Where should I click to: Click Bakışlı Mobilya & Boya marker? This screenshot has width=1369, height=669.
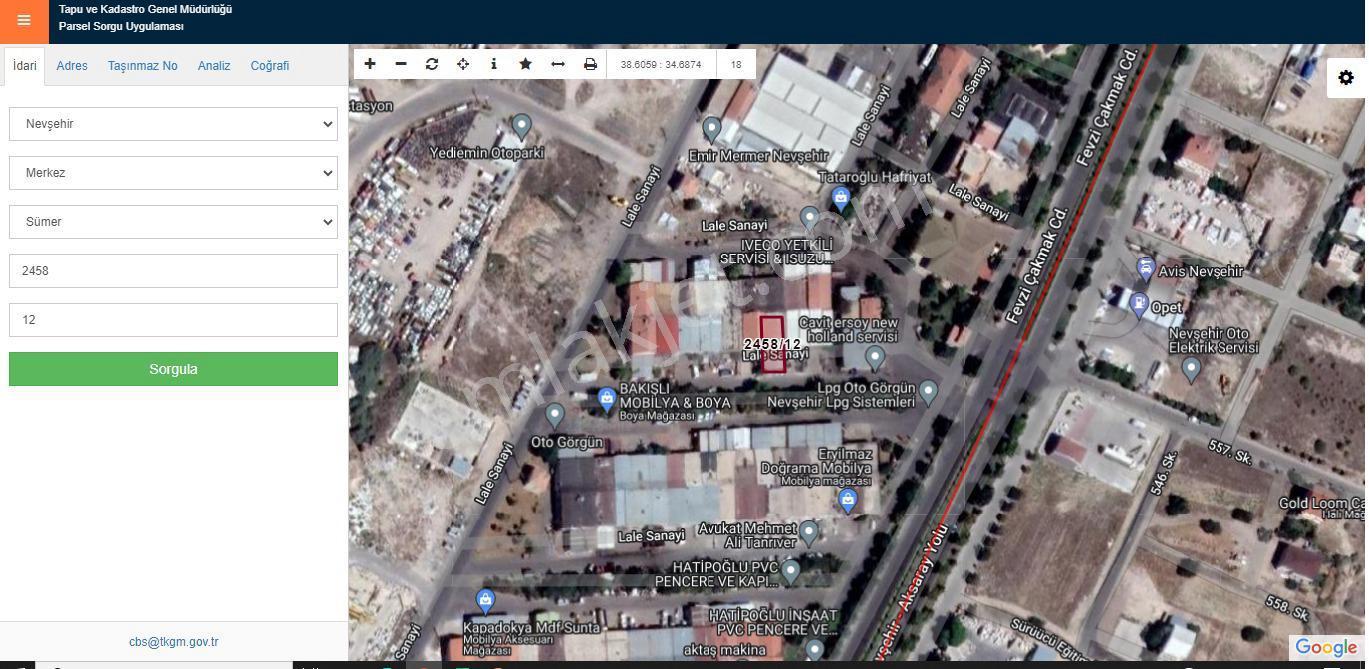click(x=606, y=400)
